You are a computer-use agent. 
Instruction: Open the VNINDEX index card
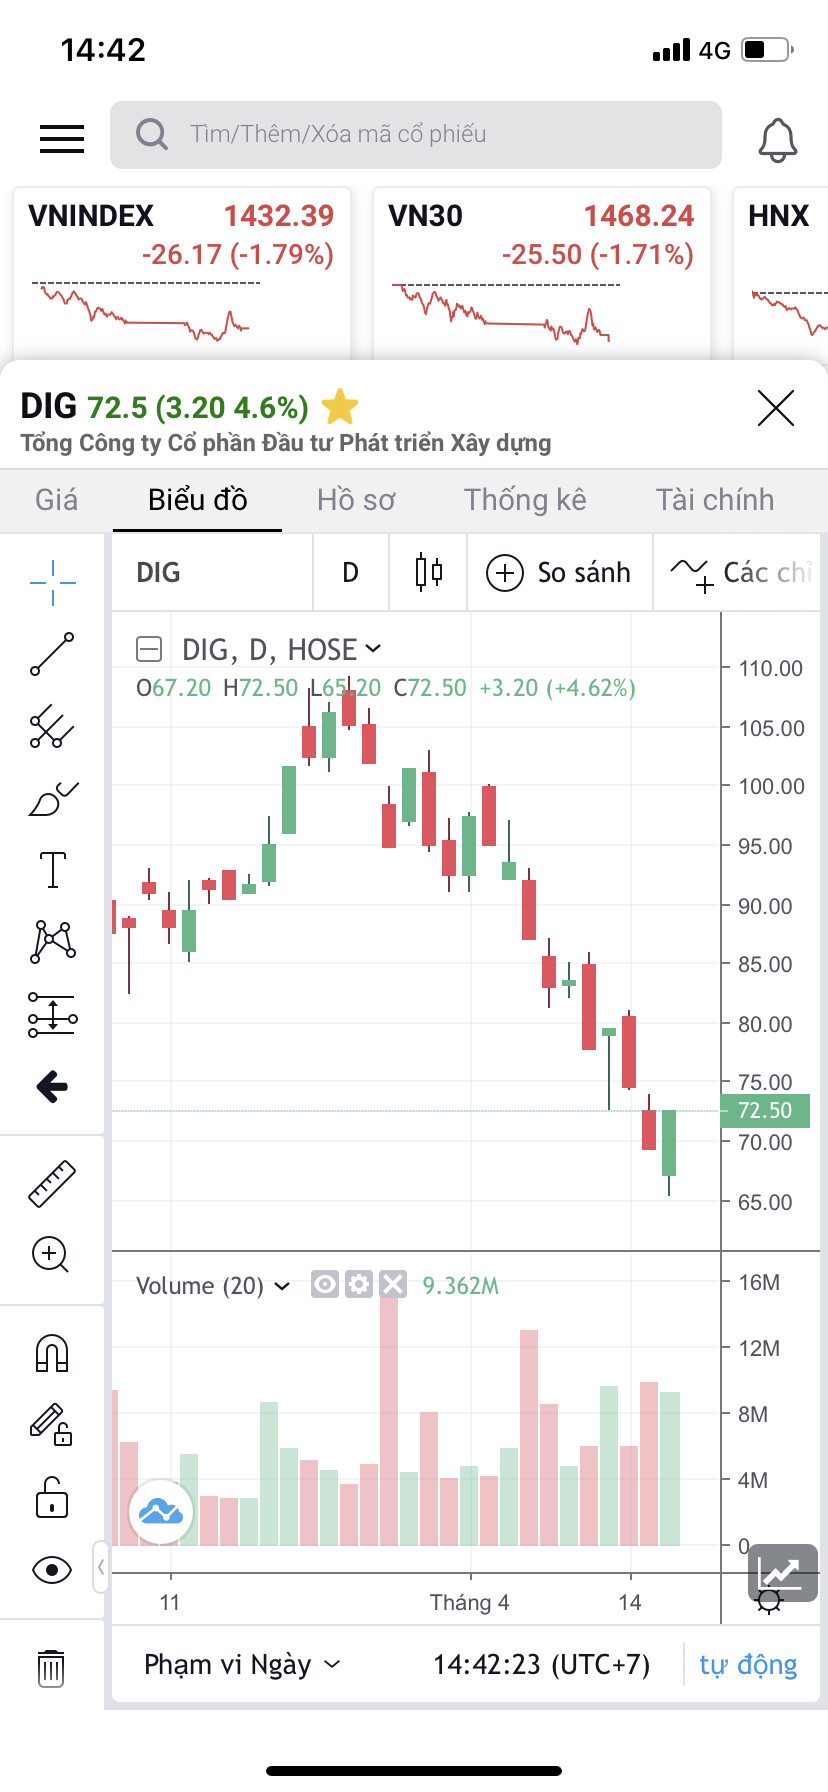(x=182, y=270)
